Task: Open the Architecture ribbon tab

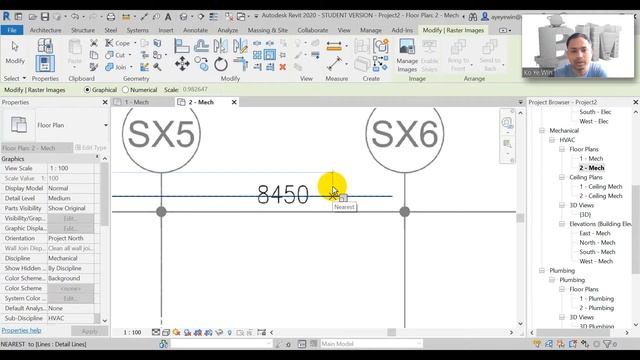Action: point(45,30)
